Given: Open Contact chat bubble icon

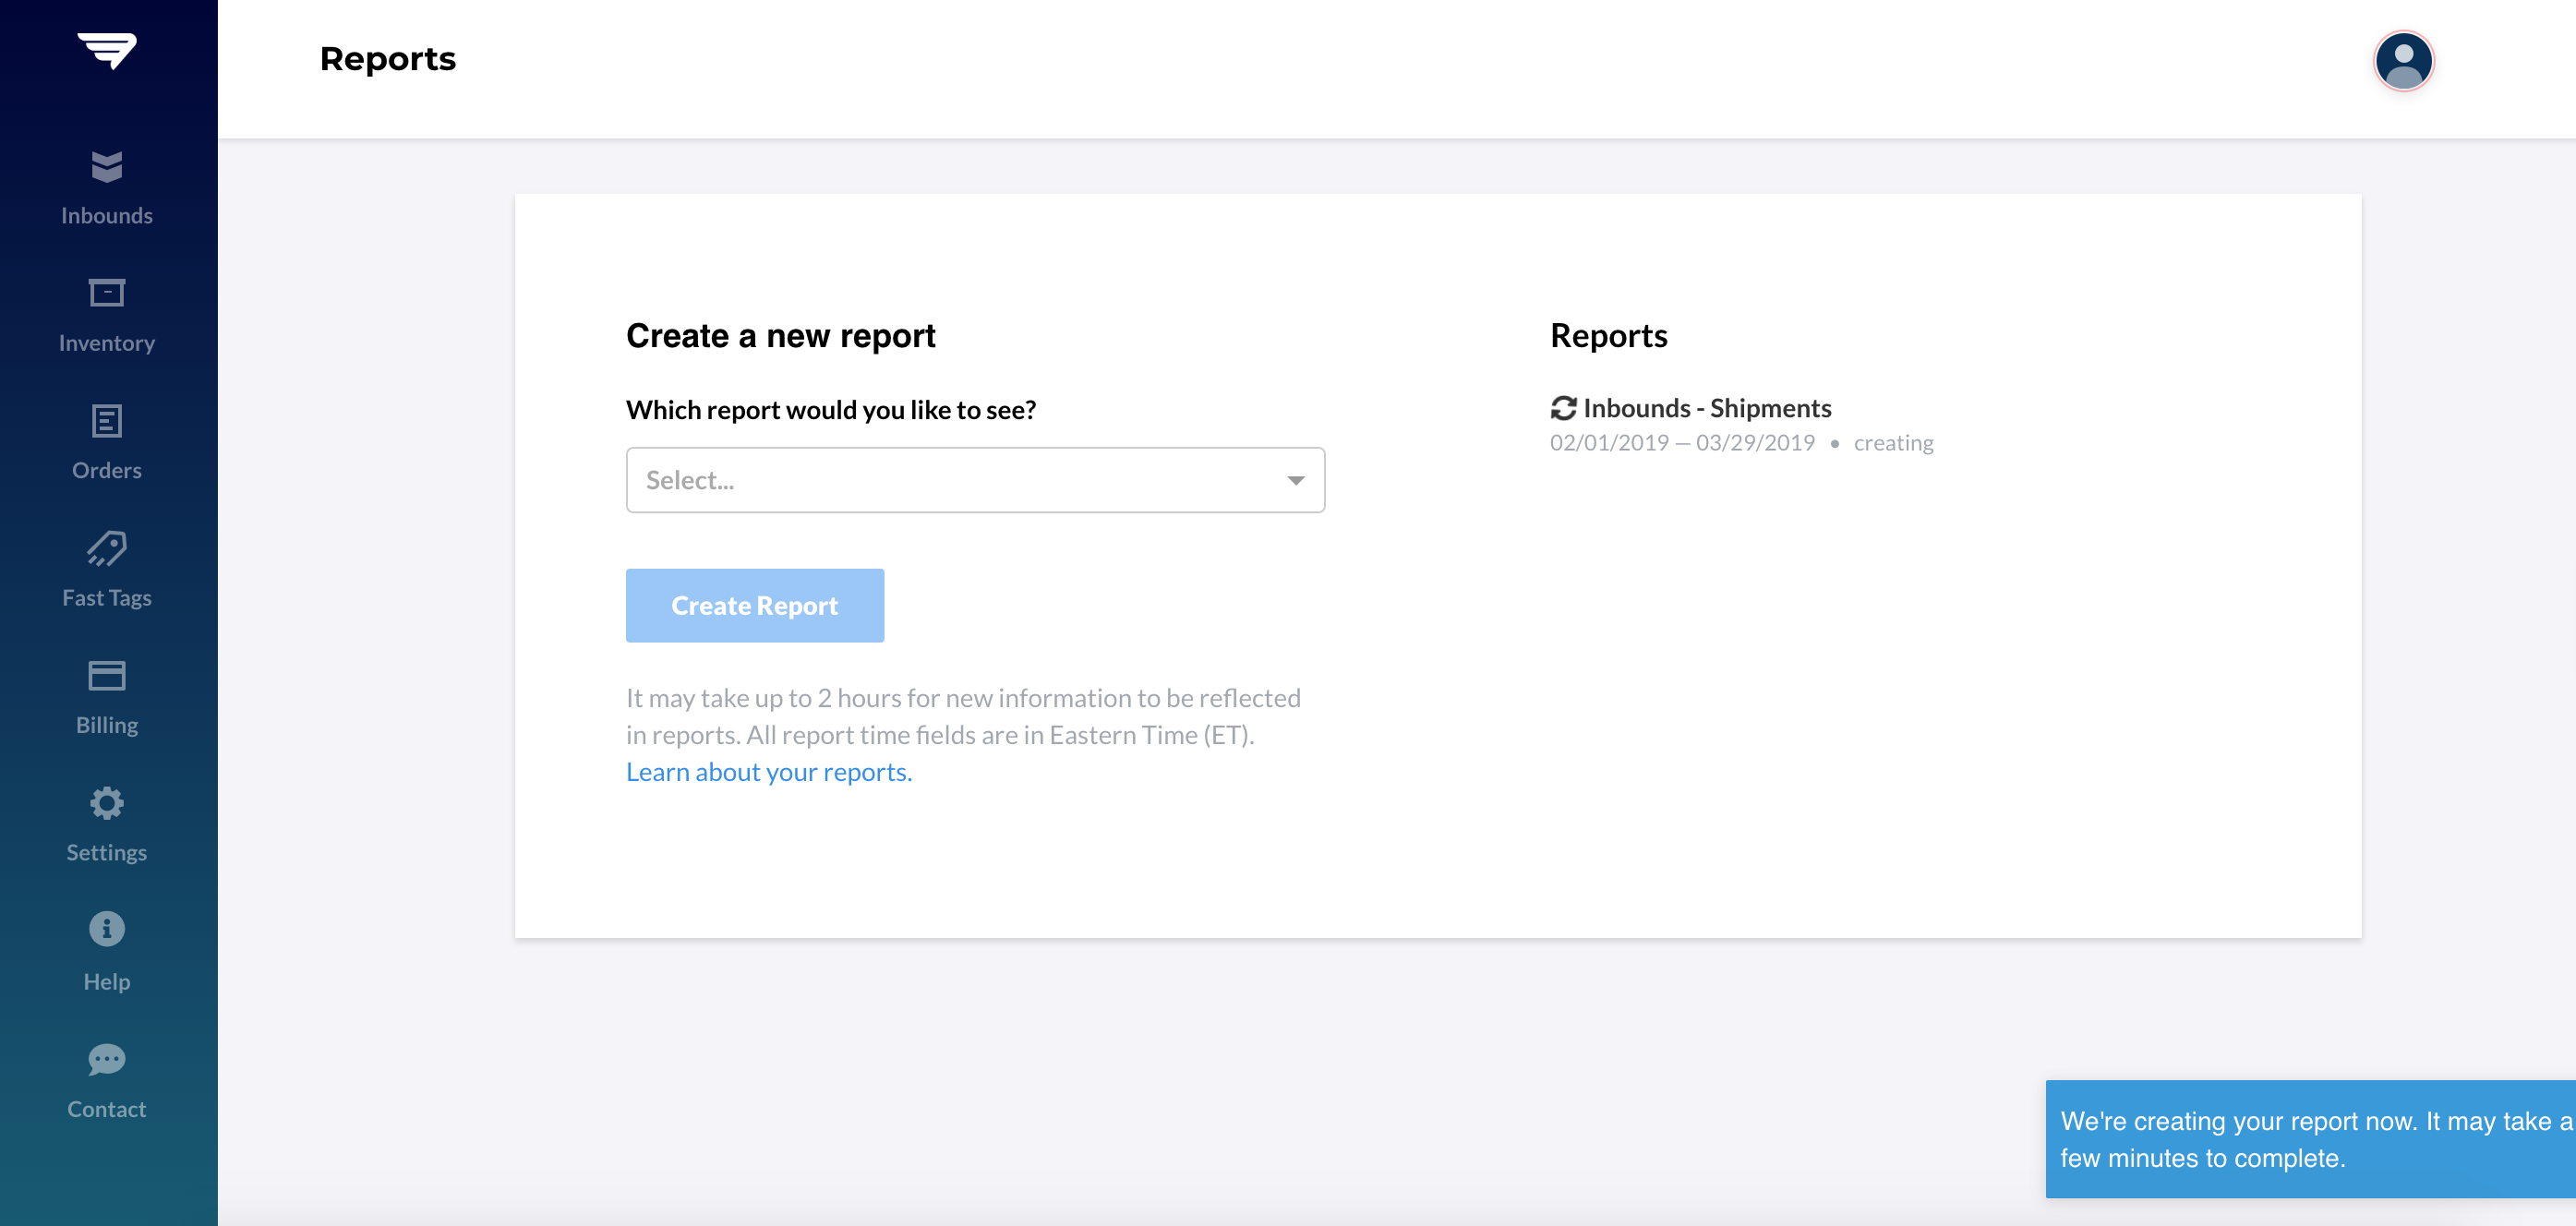Looking at the screenshot, I should click(107, 1059).
